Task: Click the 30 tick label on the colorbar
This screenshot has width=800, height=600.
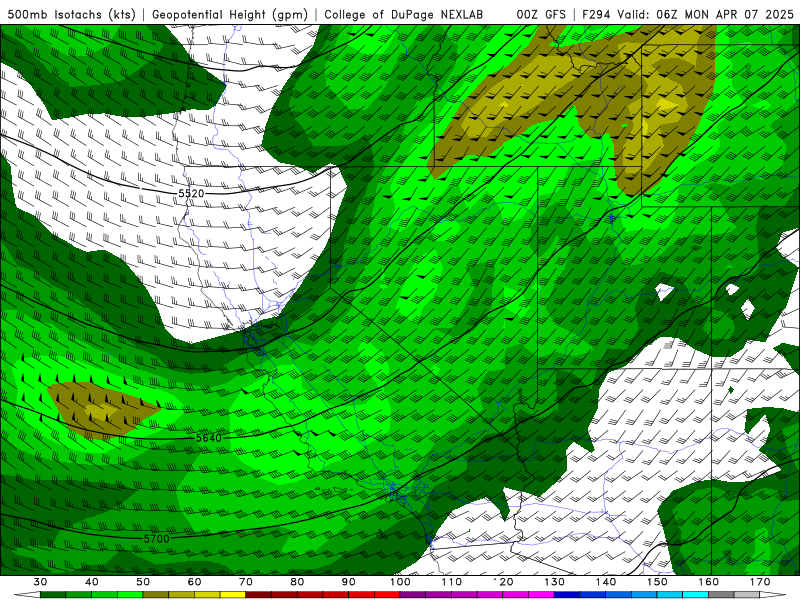Action: tap(40, 582)
